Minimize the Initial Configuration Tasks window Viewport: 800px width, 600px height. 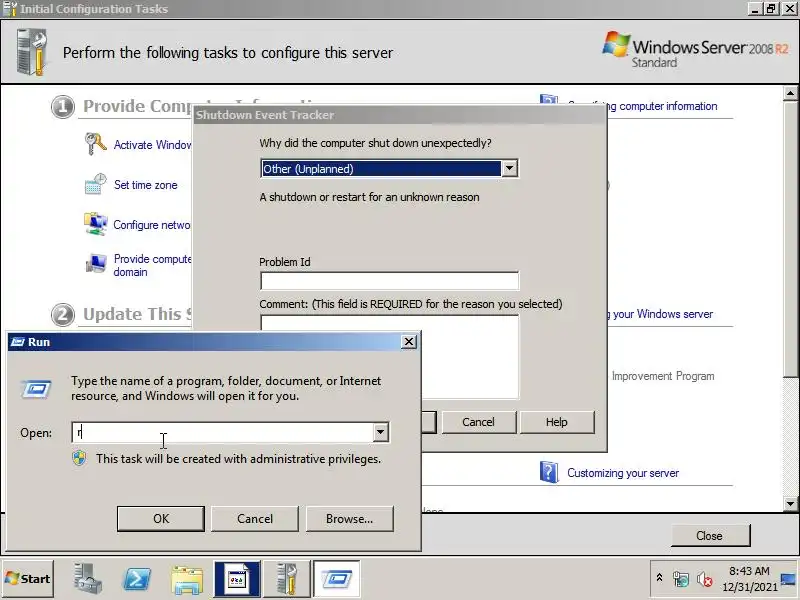tap(755, 9)
